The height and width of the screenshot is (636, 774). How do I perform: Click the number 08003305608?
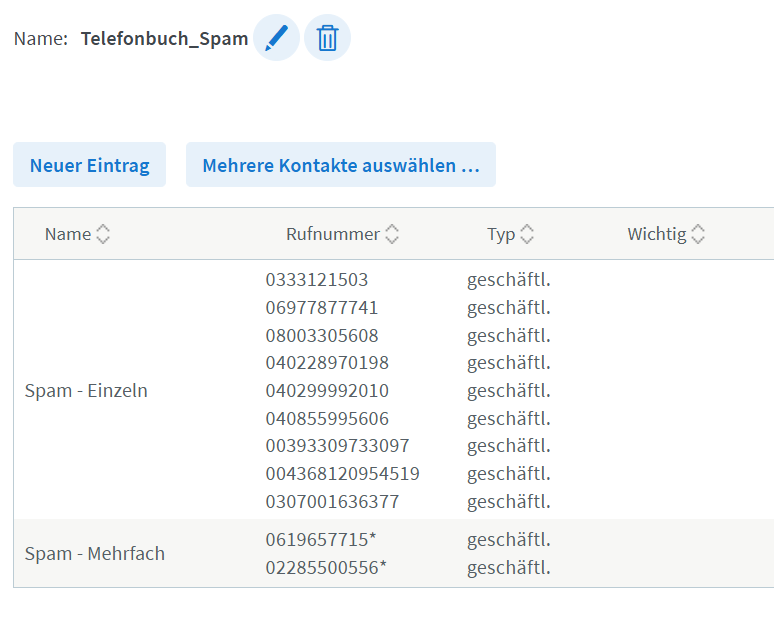click(x=321, y=335)
